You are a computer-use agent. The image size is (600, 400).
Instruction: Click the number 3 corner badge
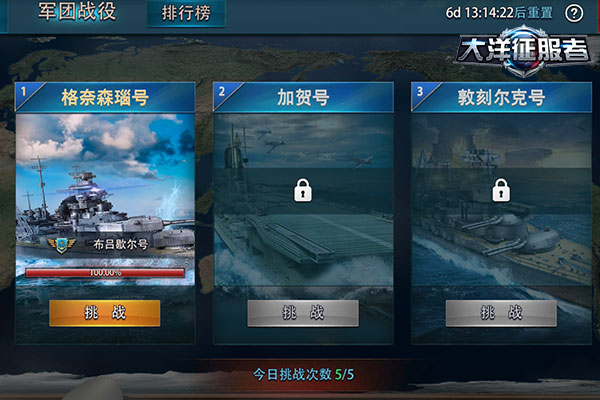pos(420,92)
